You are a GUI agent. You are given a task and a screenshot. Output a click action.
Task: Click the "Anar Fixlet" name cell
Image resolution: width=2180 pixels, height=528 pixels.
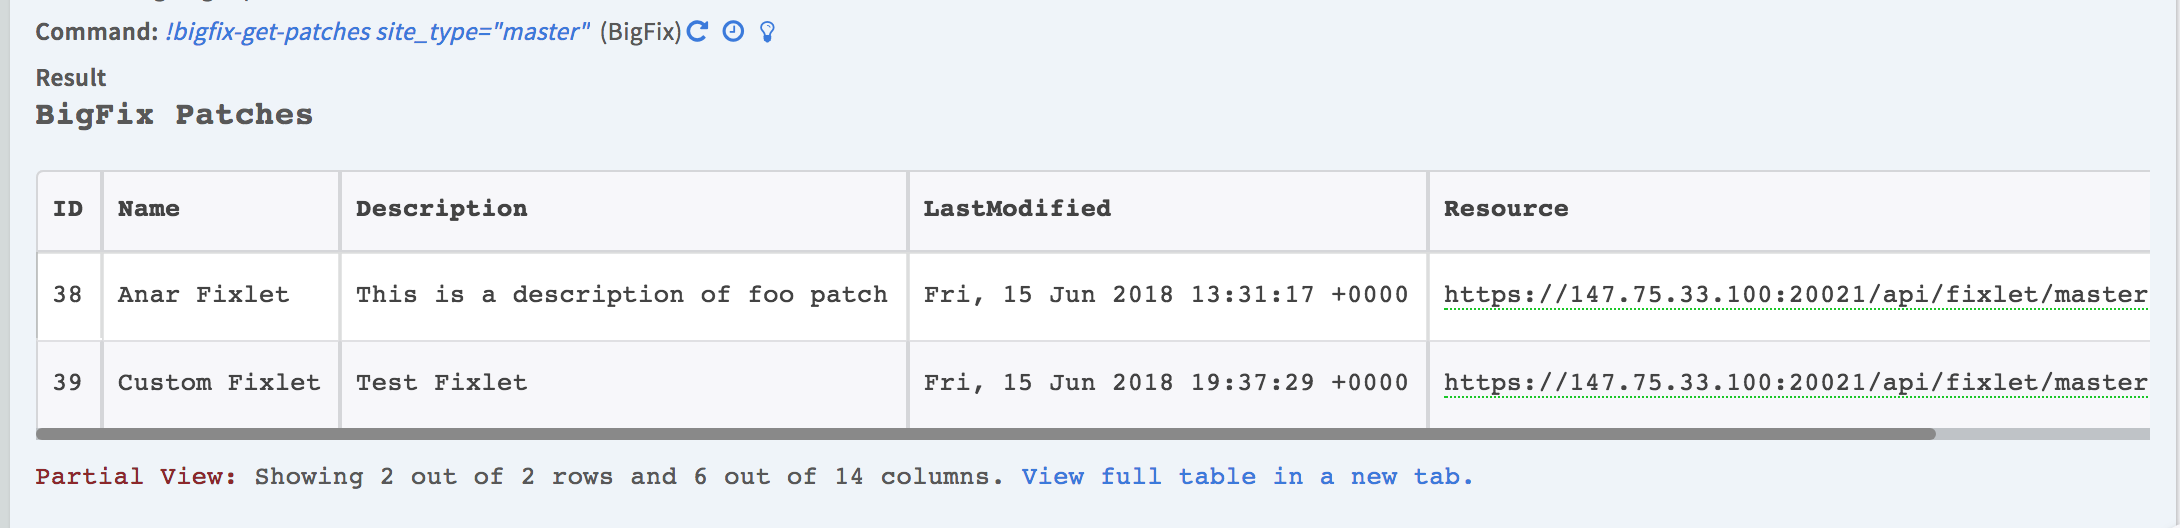[203, 295]
